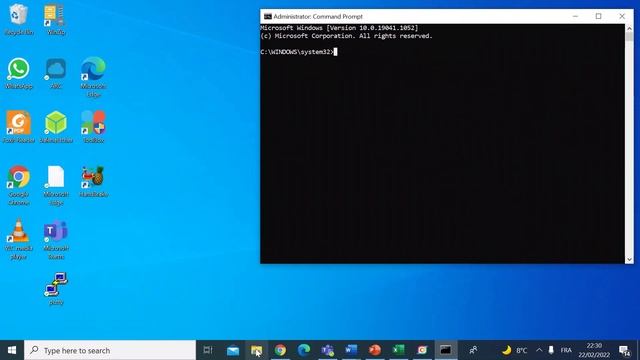The width and height of the screenshot is (640, 360).
Task: Minimize the Command Prompt window
Action: point(575,16)
